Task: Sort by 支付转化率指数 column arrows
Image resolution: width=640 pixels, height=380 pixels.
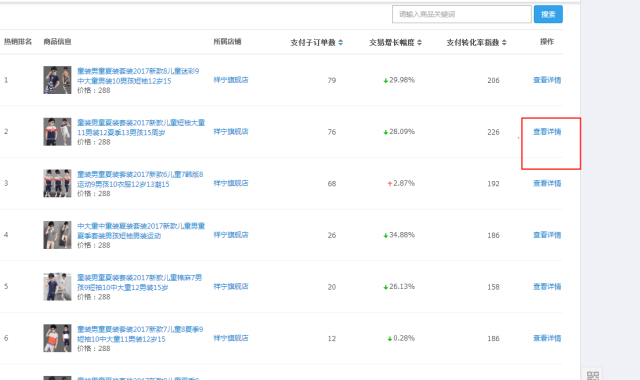Action: [x=504, y=42]
